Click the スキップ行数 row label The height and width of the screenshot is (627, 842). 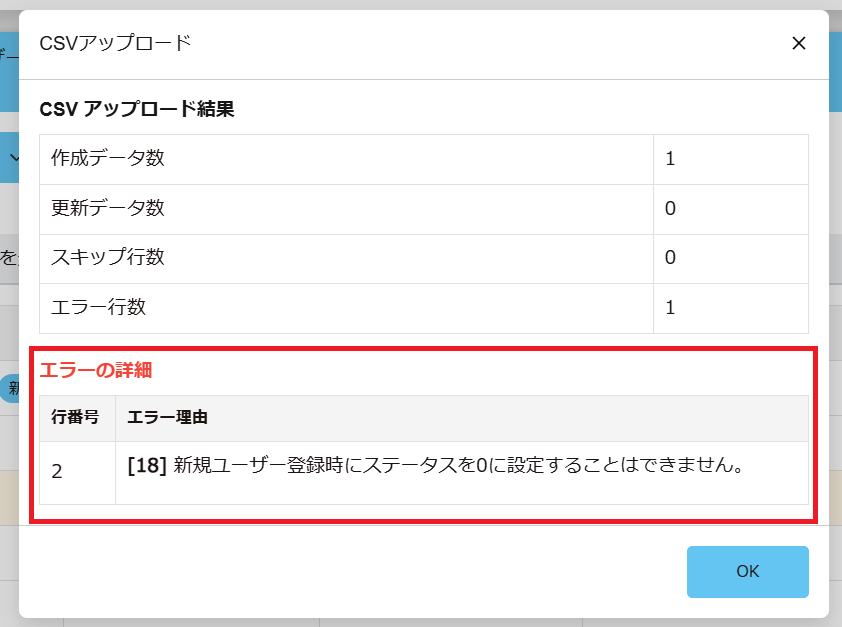point(108,258)
